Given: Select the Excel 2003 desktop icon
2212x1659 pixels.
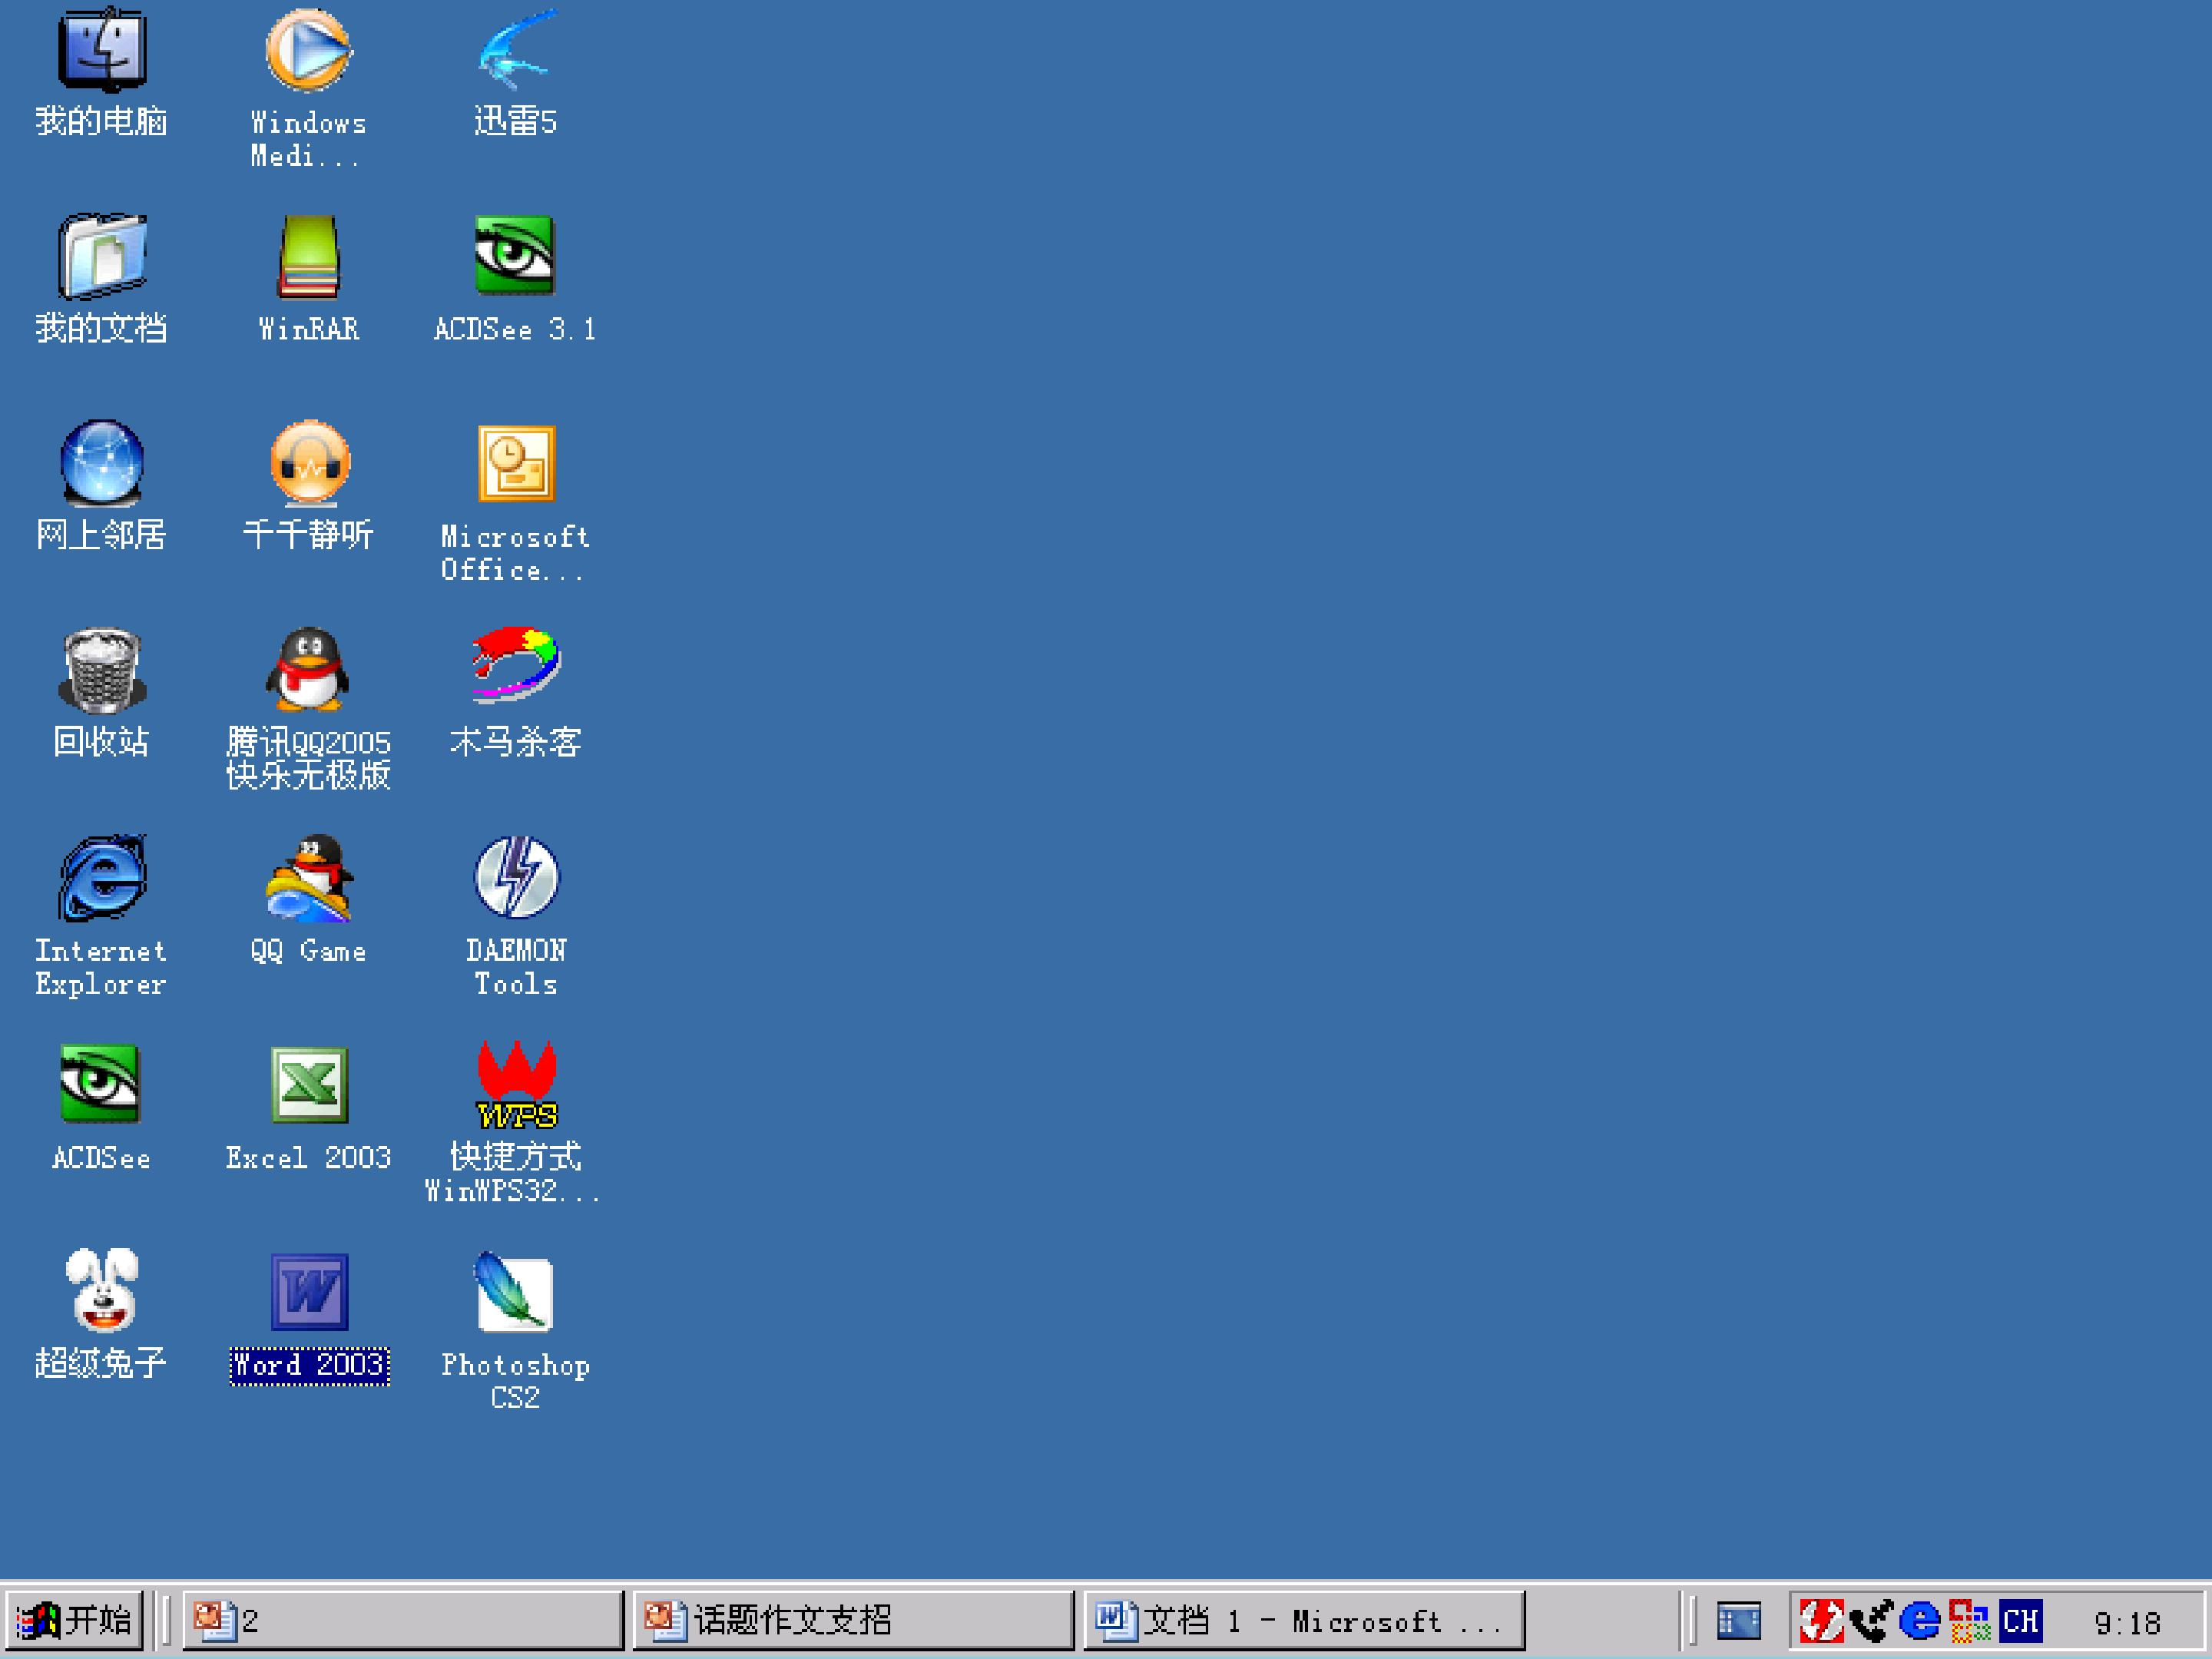Looking at the screenshot, I should [309, 1085].
